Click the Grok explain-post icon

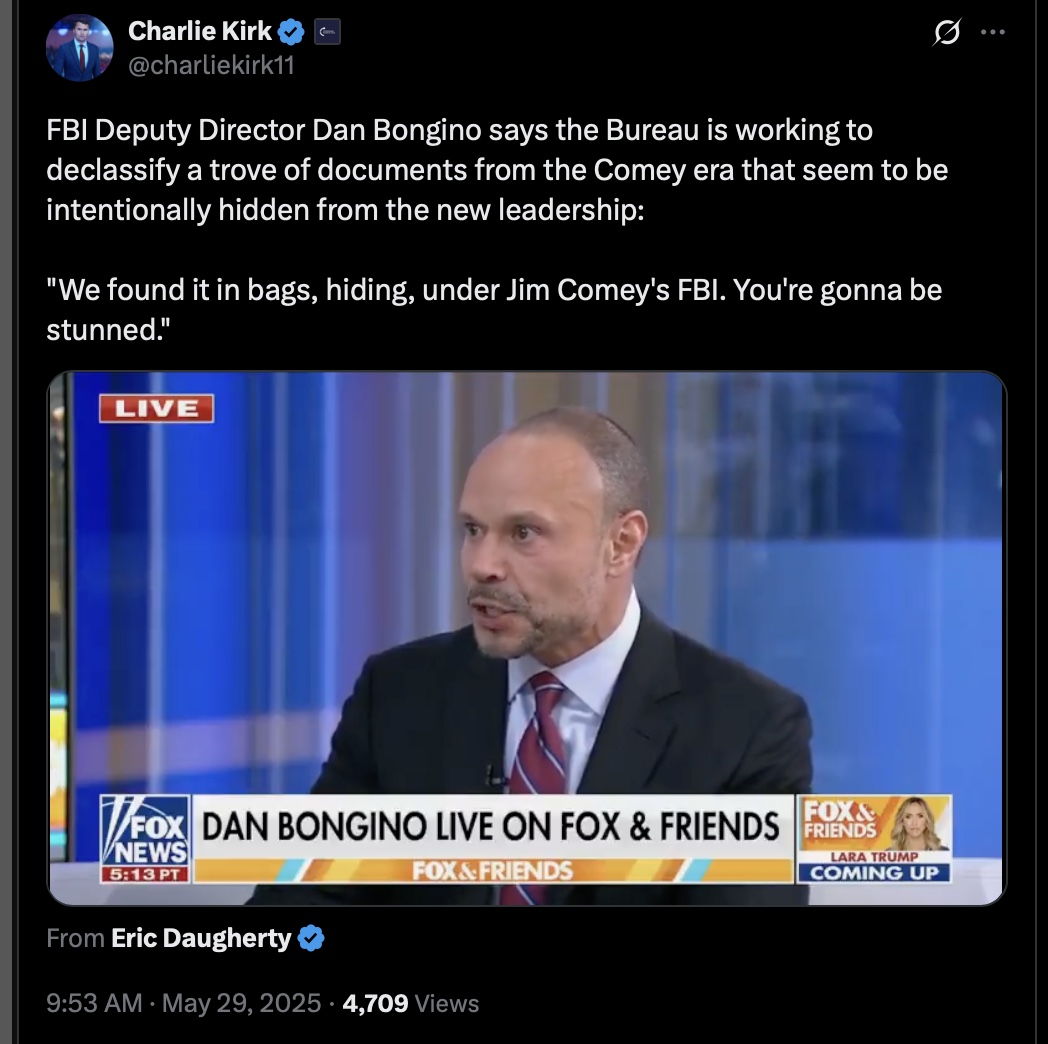coord(946,32)
